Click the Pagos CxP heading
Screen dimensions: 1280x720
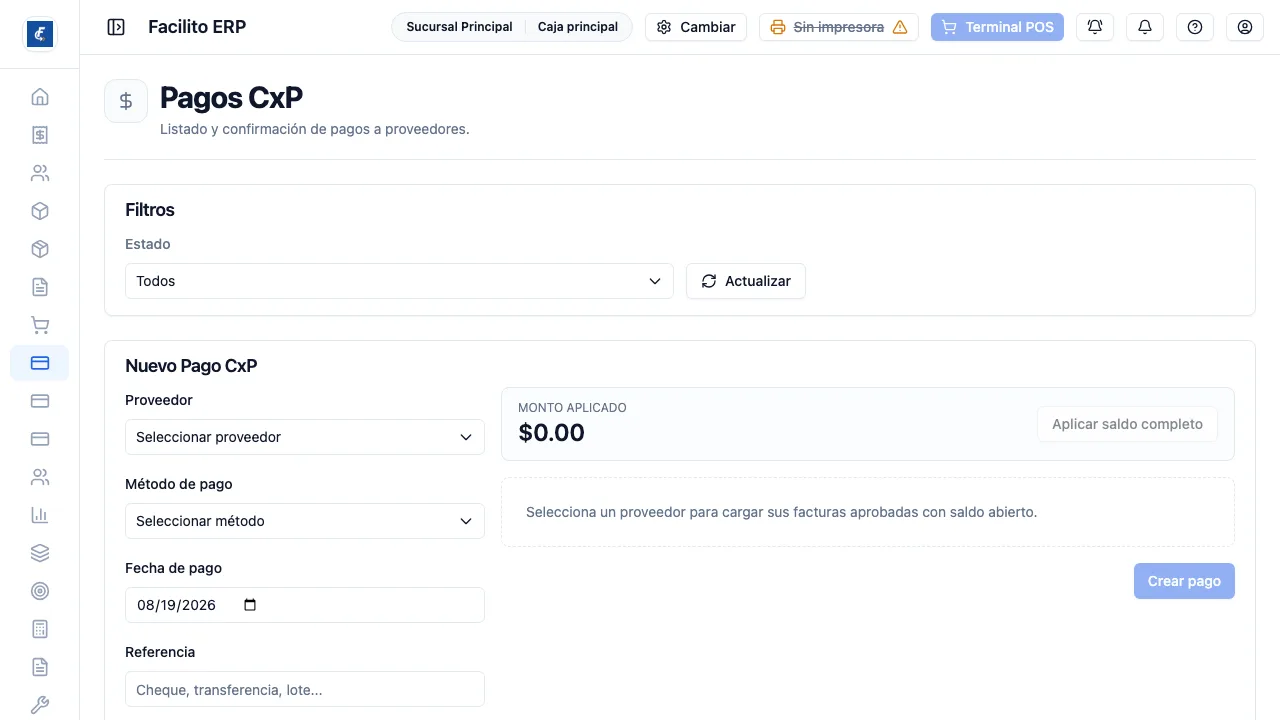pos(231,97)
